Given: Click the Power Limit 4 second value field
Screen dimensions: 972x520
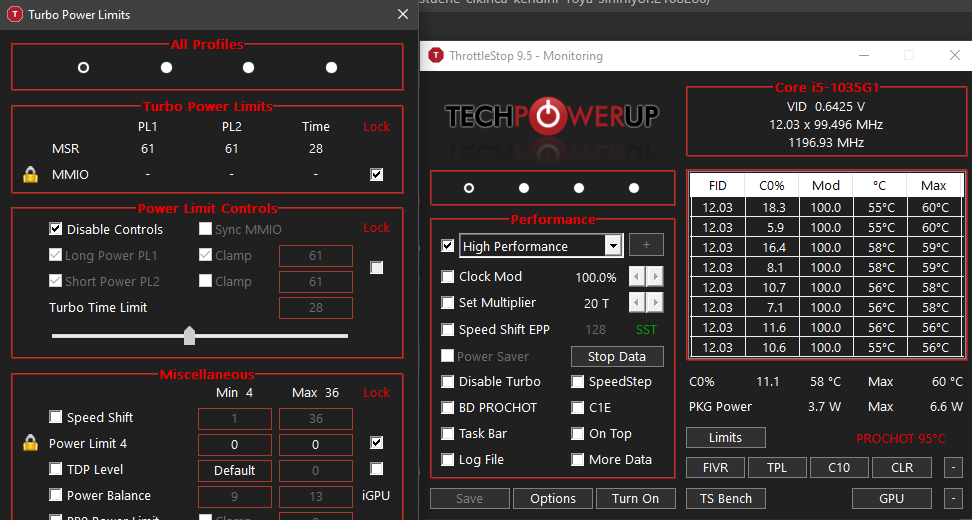Looking at the screenshot, I should 316,444.
